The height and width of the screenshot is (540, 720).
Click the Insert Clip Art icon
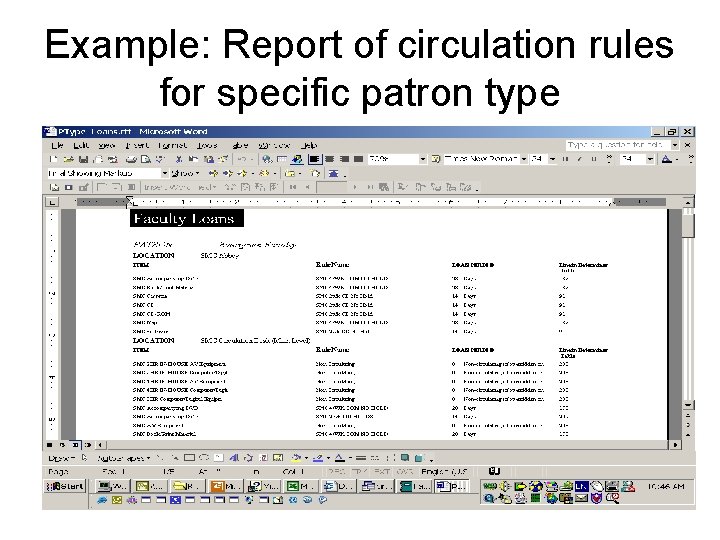click(264, 458)
